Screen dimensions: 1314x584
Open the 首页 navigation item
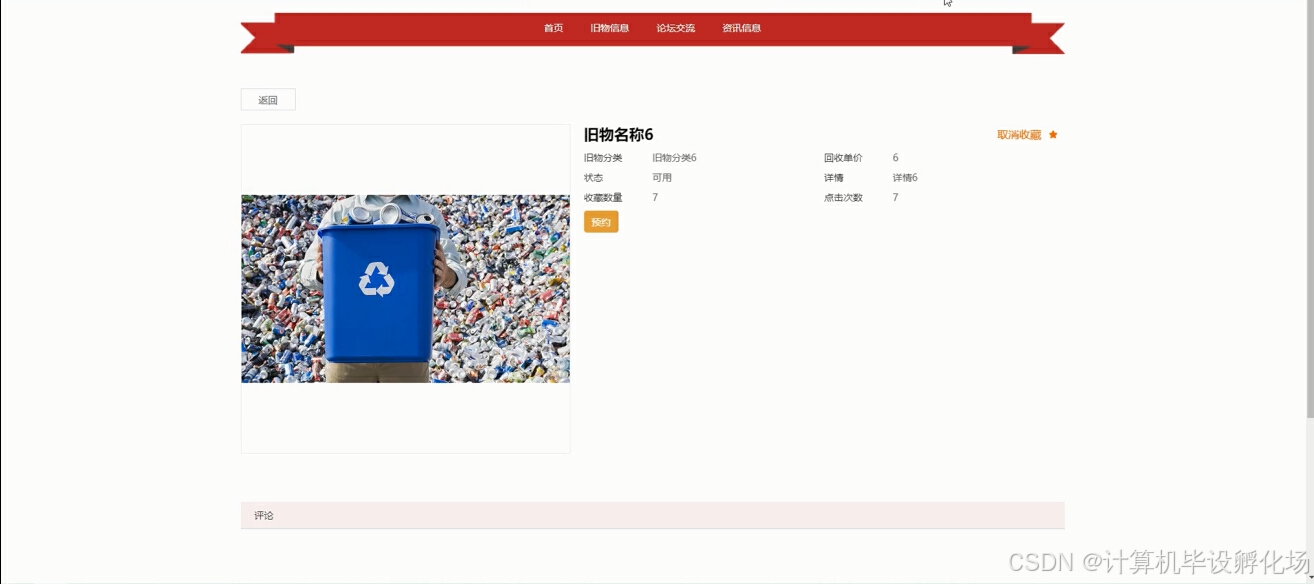(553, 28)
